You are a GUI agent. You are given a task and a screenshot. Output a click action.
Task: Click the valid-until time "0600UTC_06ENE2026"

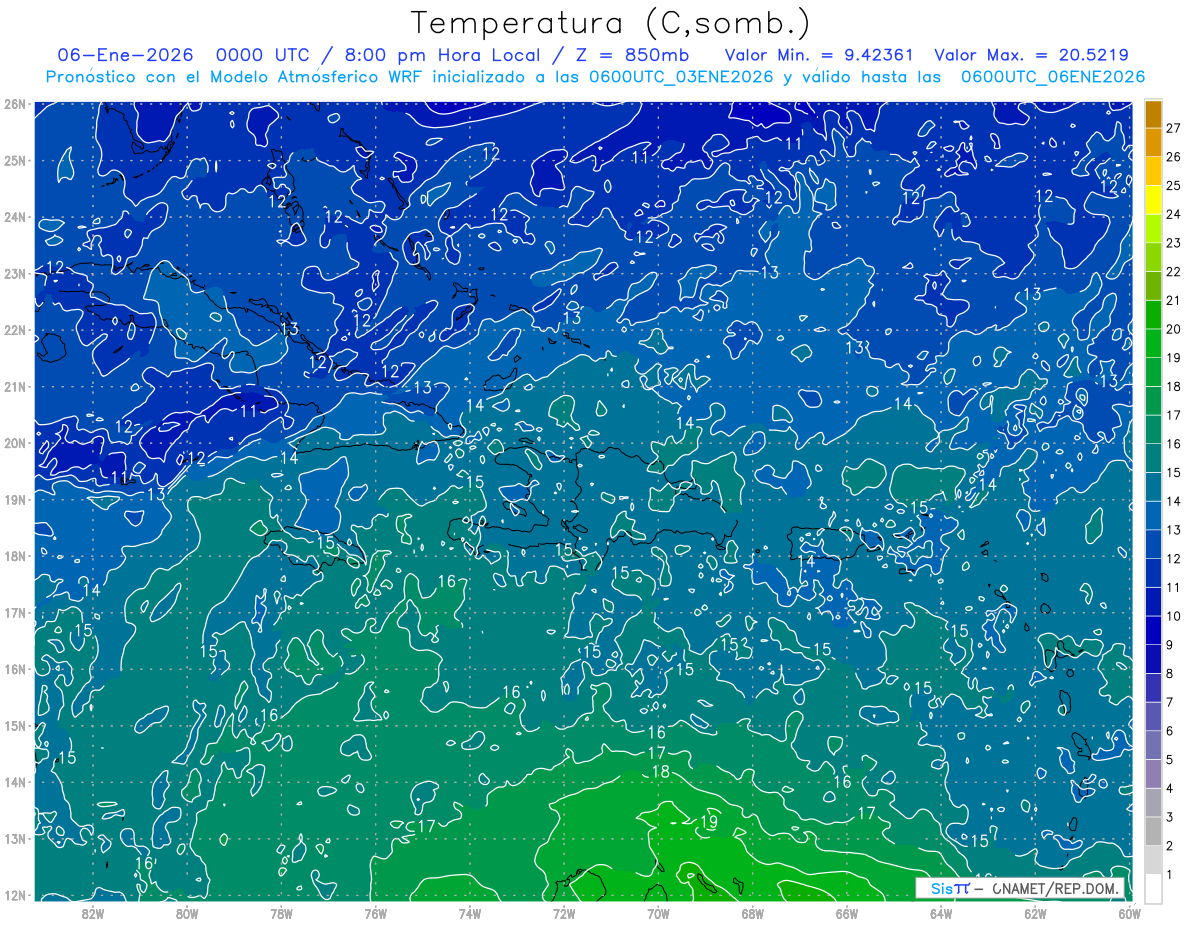pos(1053,77)
